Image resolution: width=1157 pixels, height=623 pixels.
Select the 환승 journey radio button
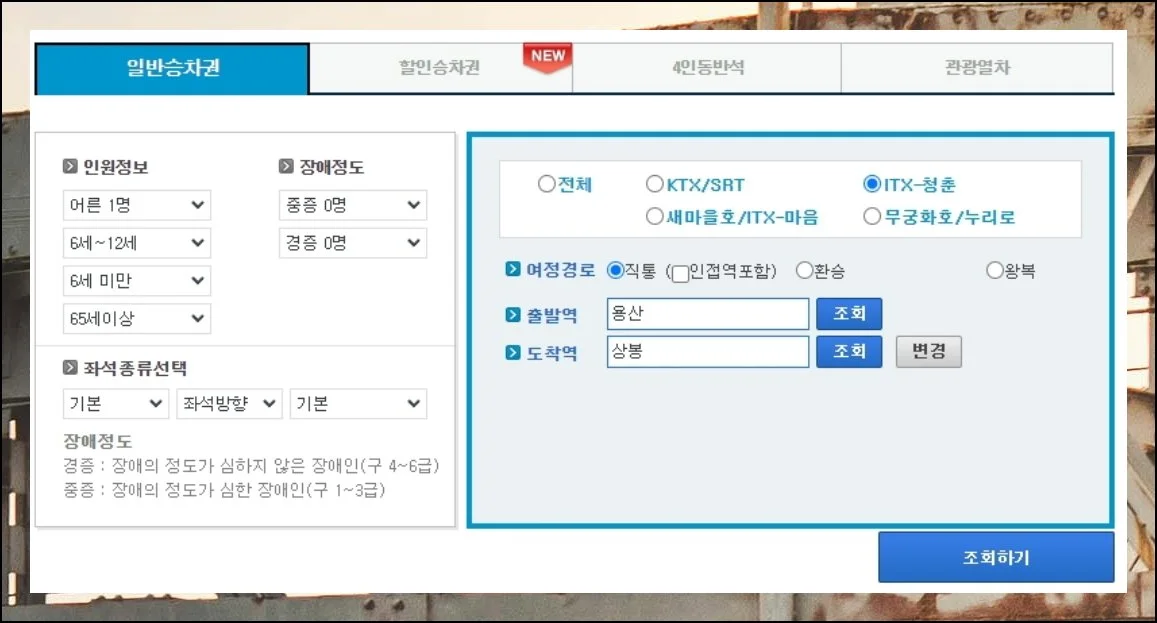(x=804, y=270)
